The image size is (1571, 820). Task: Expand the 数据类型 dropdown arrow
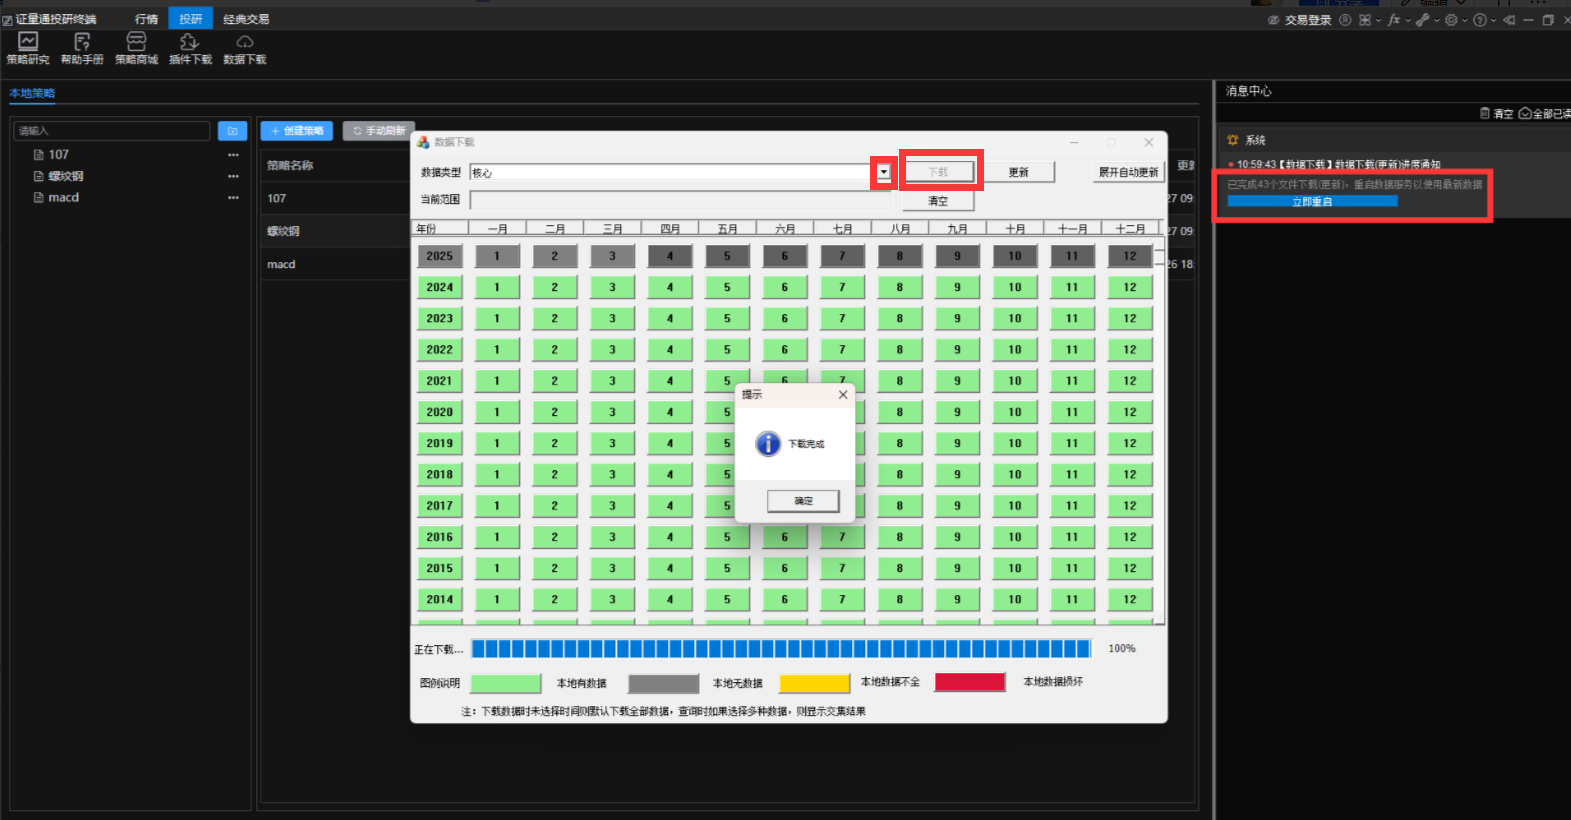(x=883, y=172)
